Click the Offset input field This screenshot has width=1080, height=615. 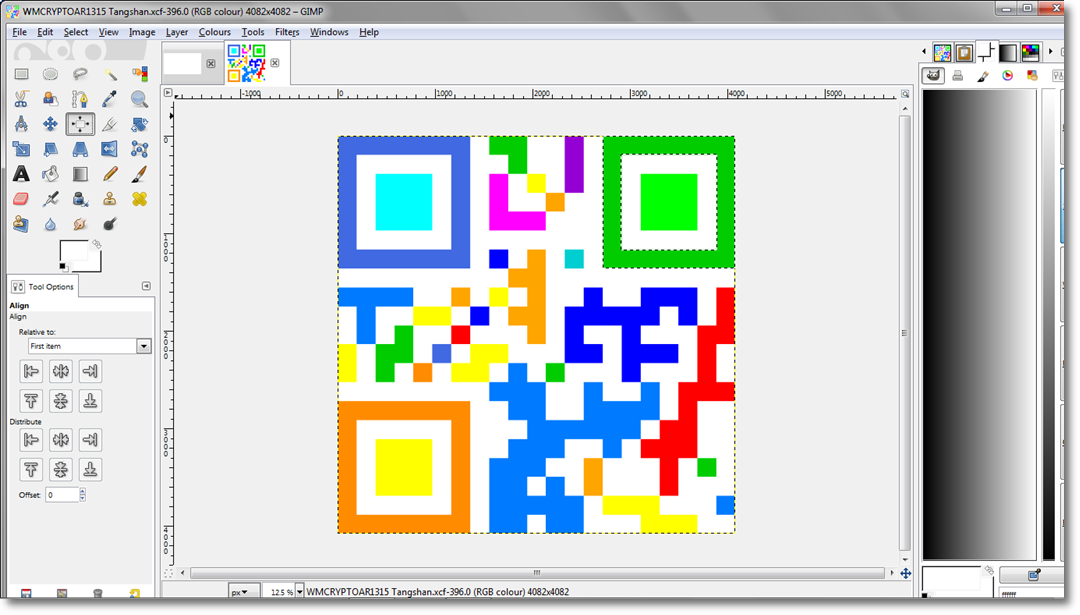62,495
